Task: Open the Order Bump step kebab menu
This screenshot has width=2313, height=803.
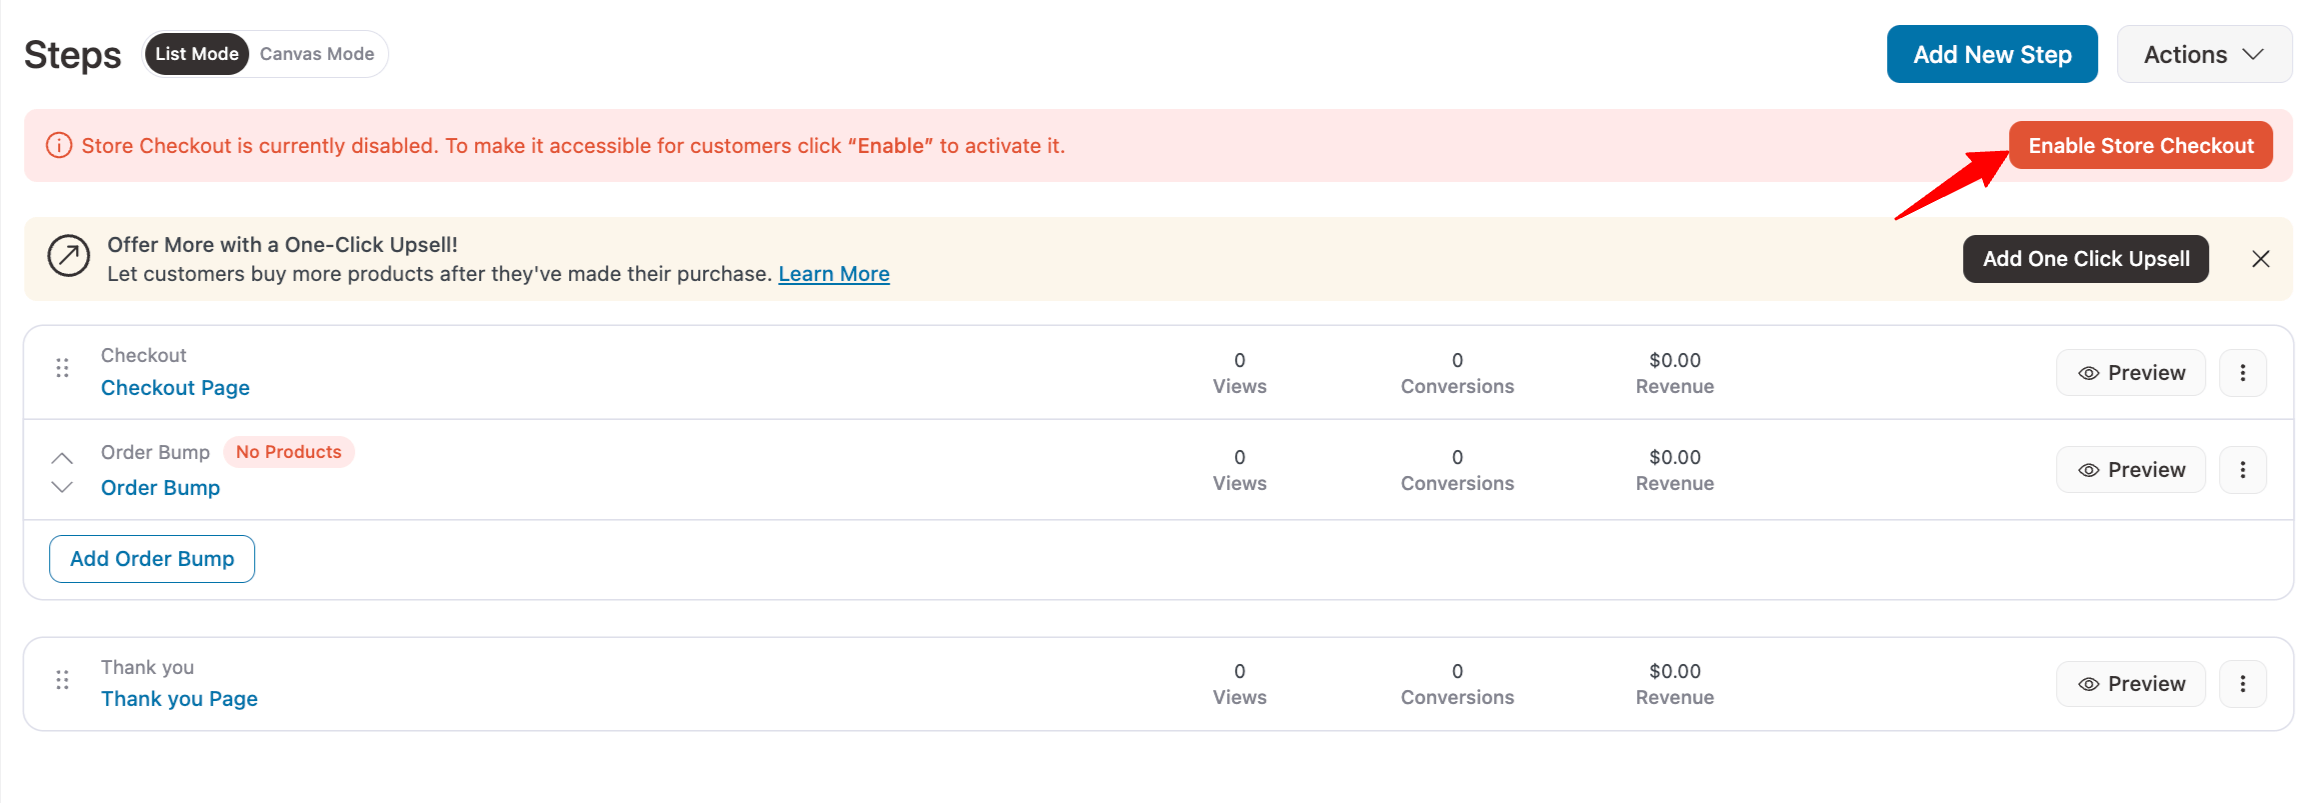Action: pyautogui.click(x=2243, y=469)
